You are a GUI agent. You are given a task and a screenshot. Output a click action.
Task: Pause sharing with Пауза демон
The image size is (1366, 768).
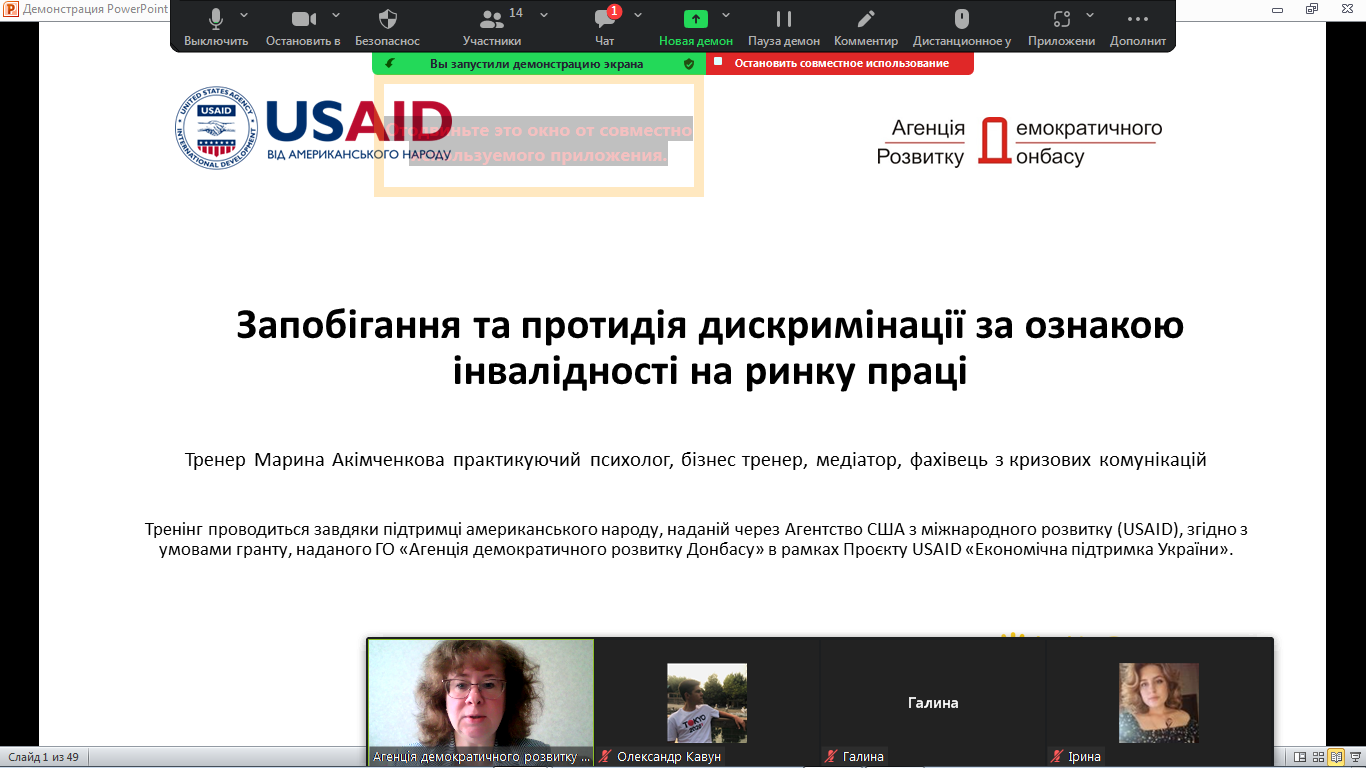coord(784,27)
